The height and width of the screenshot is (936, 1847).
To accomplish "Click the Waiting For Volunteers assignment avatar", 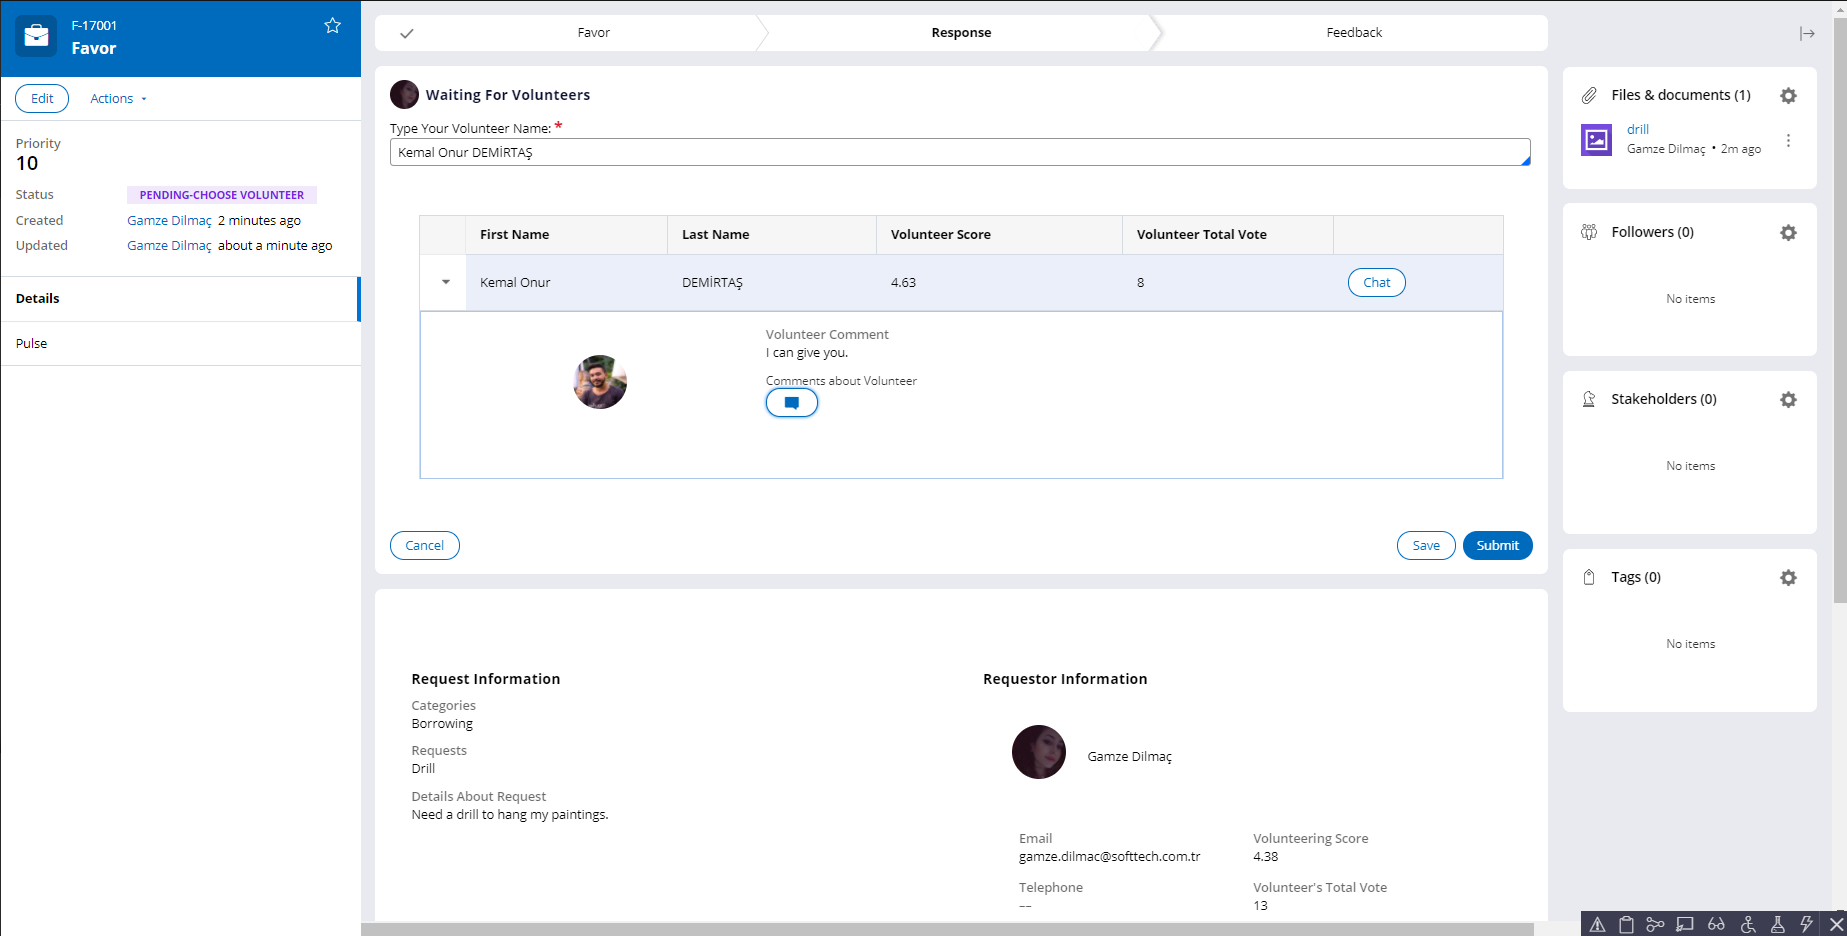I will click(404, 95).
